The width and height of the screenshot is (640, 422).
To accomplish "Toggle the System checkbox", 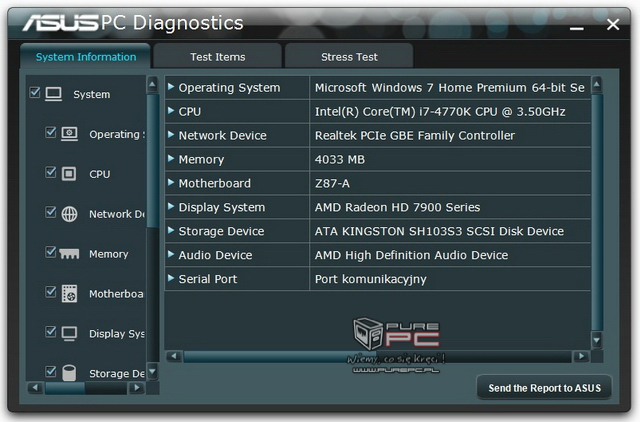I will [x=35, y=92].
